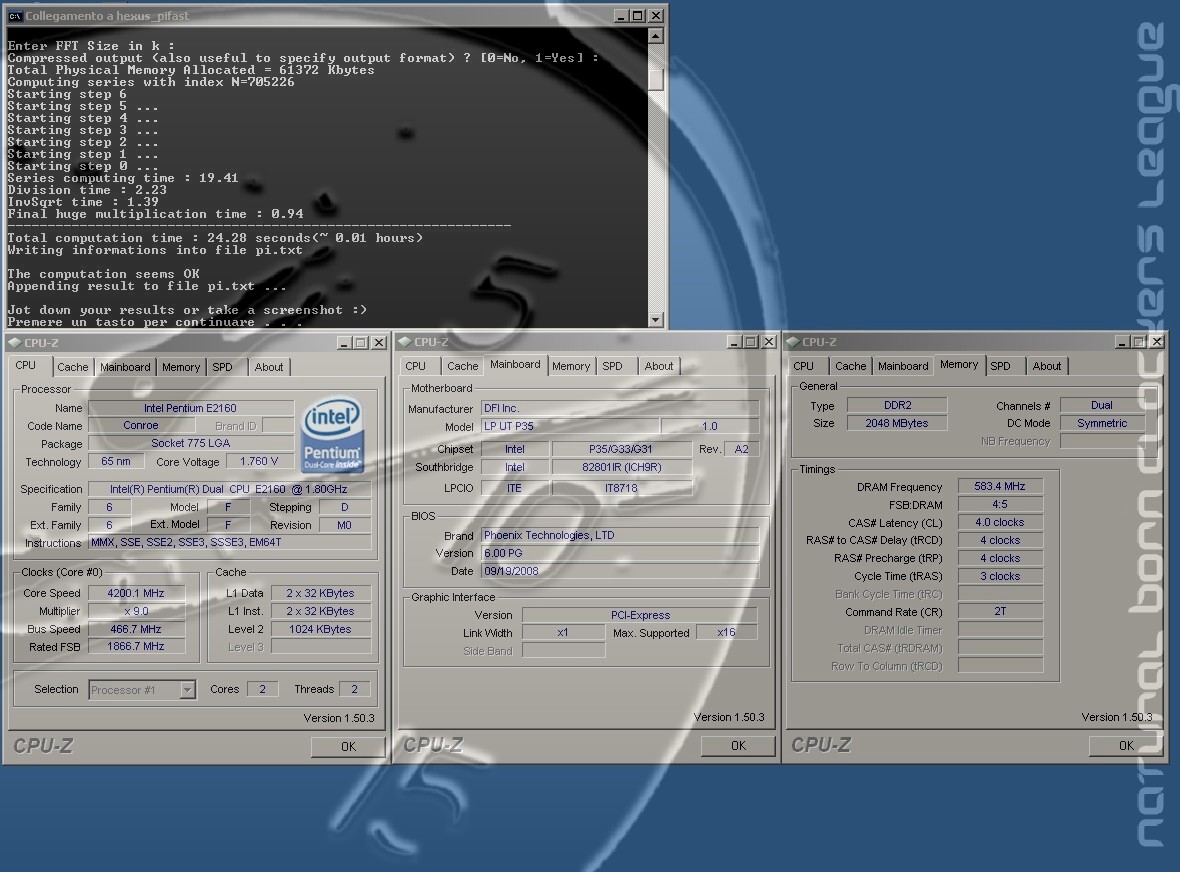Minimize the right CPU-Z window

tap(1122, 342)
